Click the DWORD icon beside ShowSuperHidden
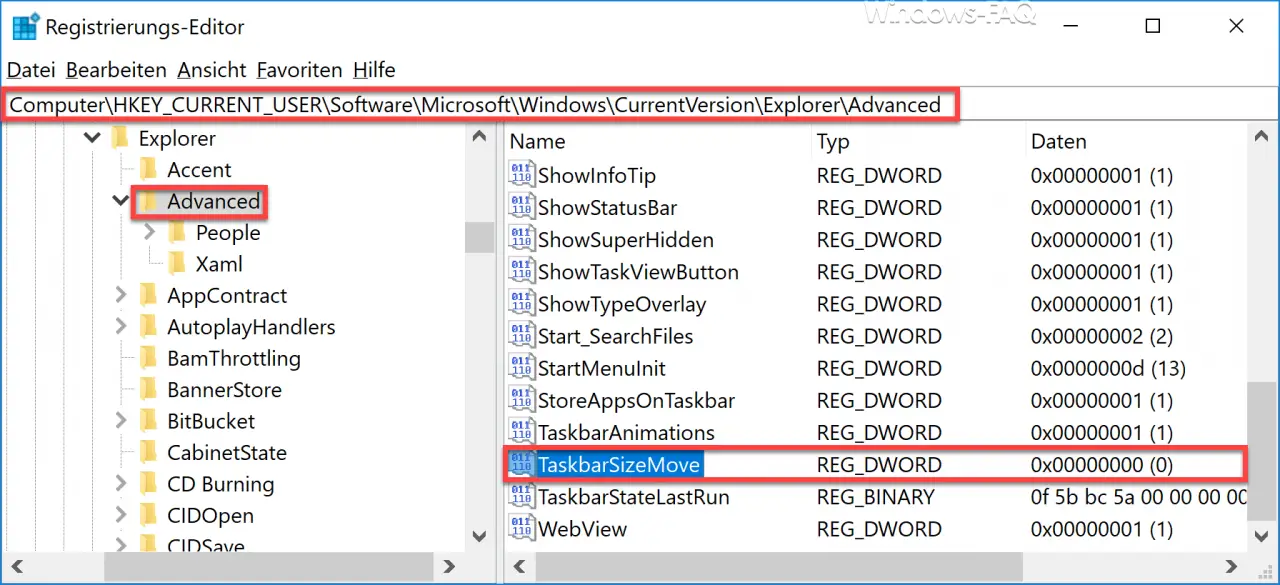The height and width of the screenshot is (585, 1280). point(522,239)
